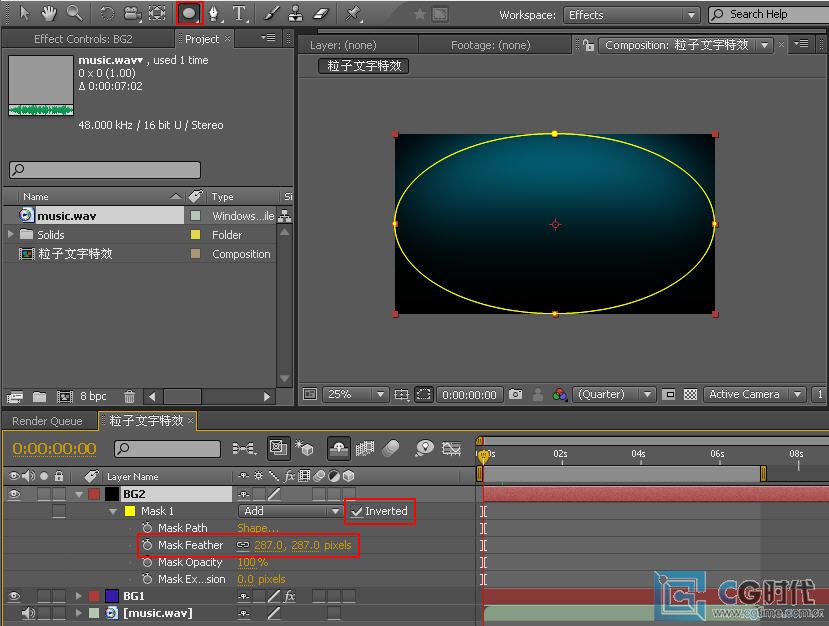
Task: Hide the BG2 layer with its eye icon
Action: pos(14,494)
